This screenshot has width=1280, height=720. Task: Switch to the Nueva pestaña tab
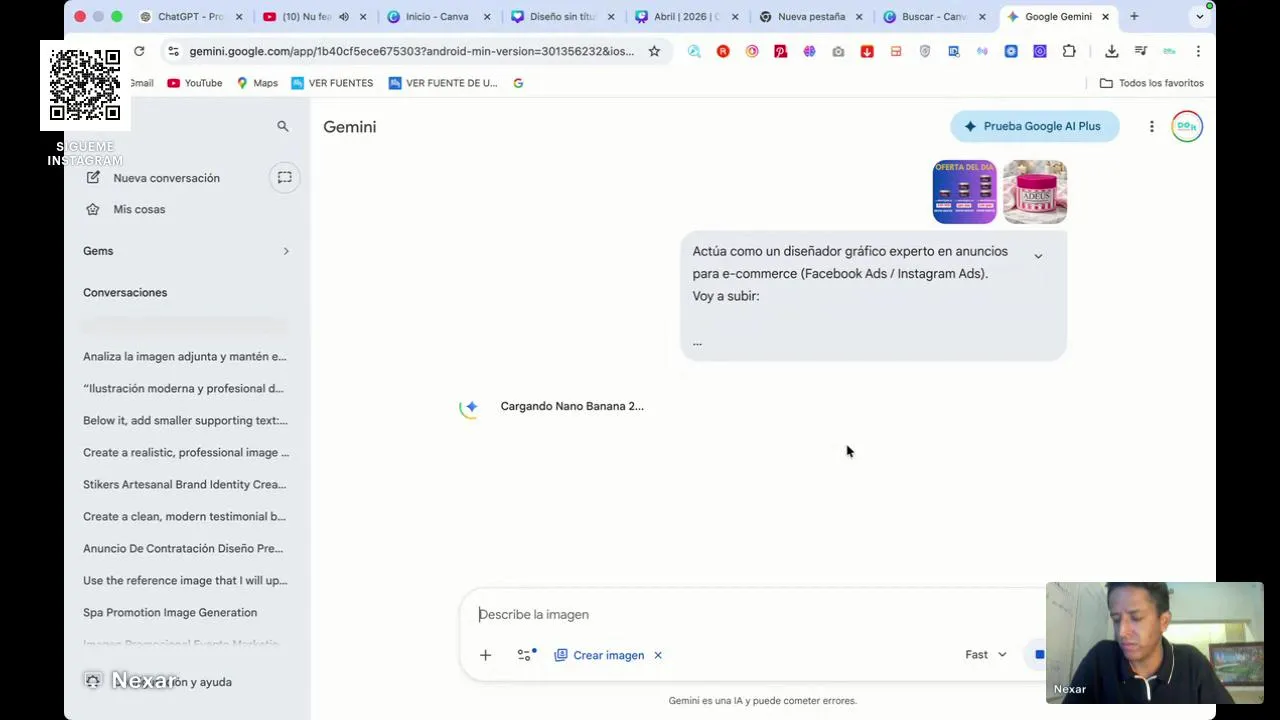click(x=809, y=16)
